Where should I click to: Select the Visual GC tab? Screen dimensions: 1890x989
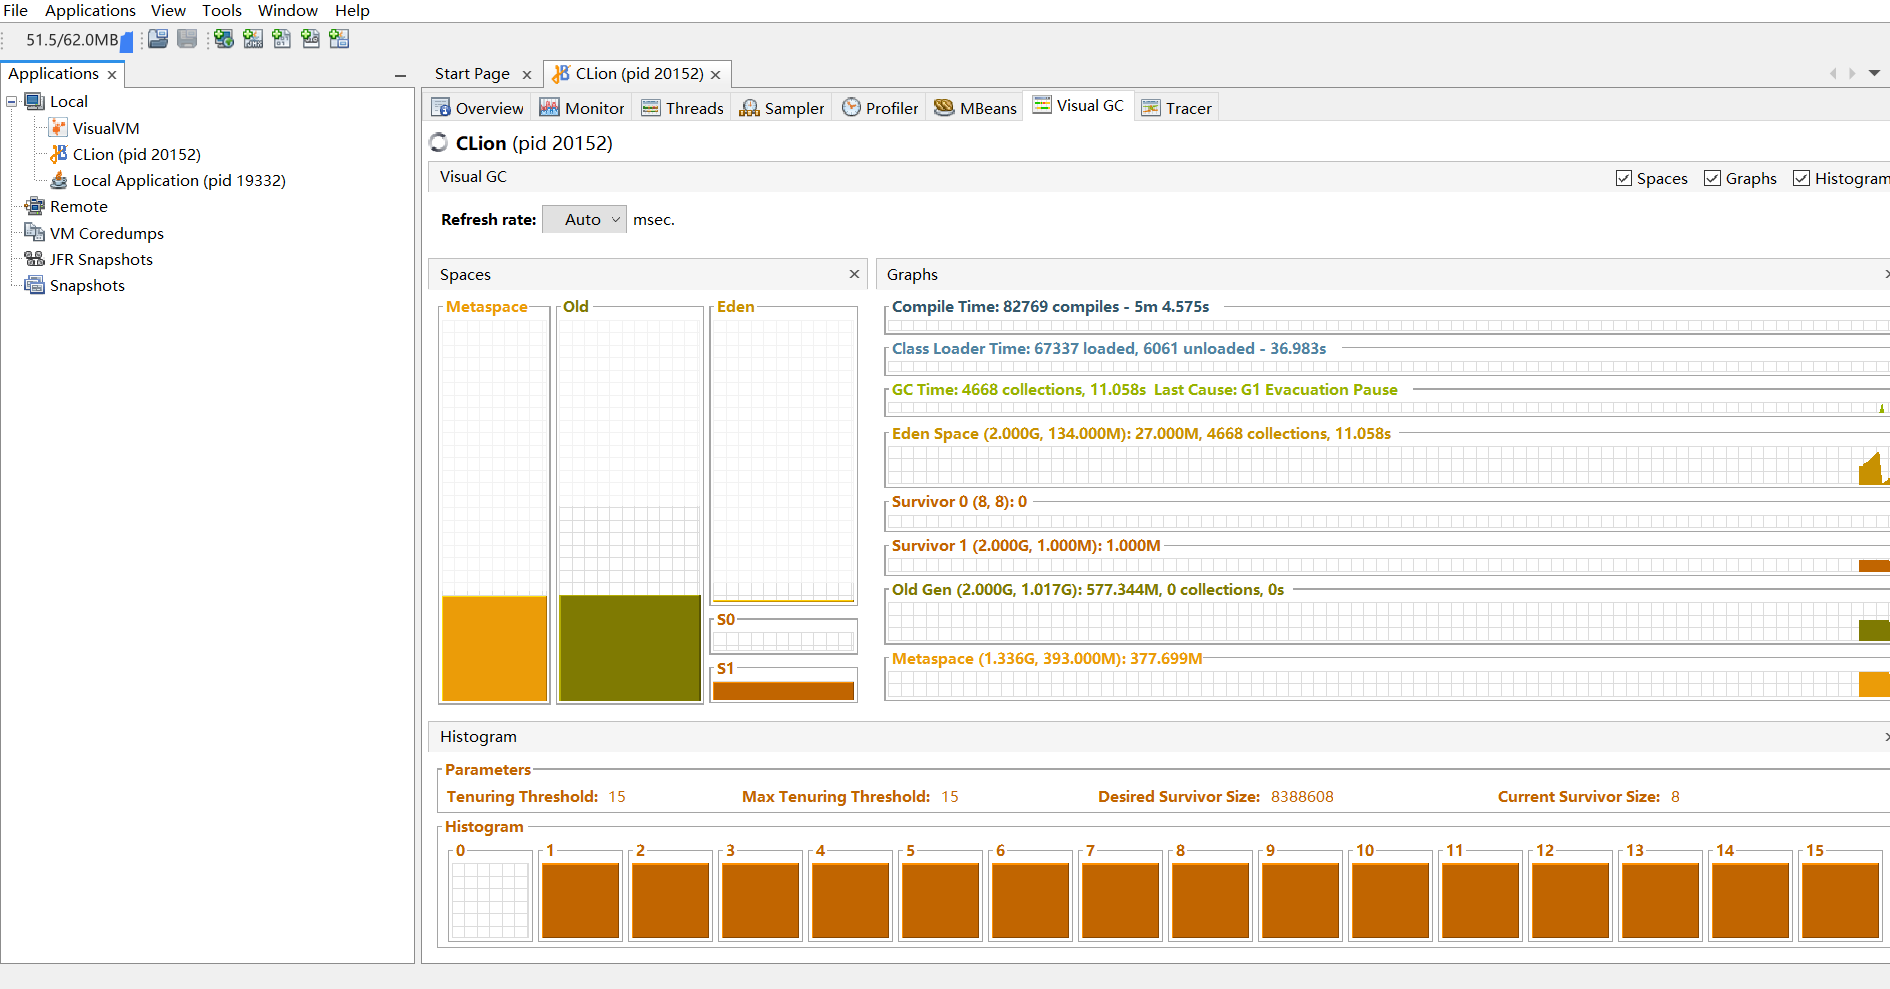point(1078,106)
